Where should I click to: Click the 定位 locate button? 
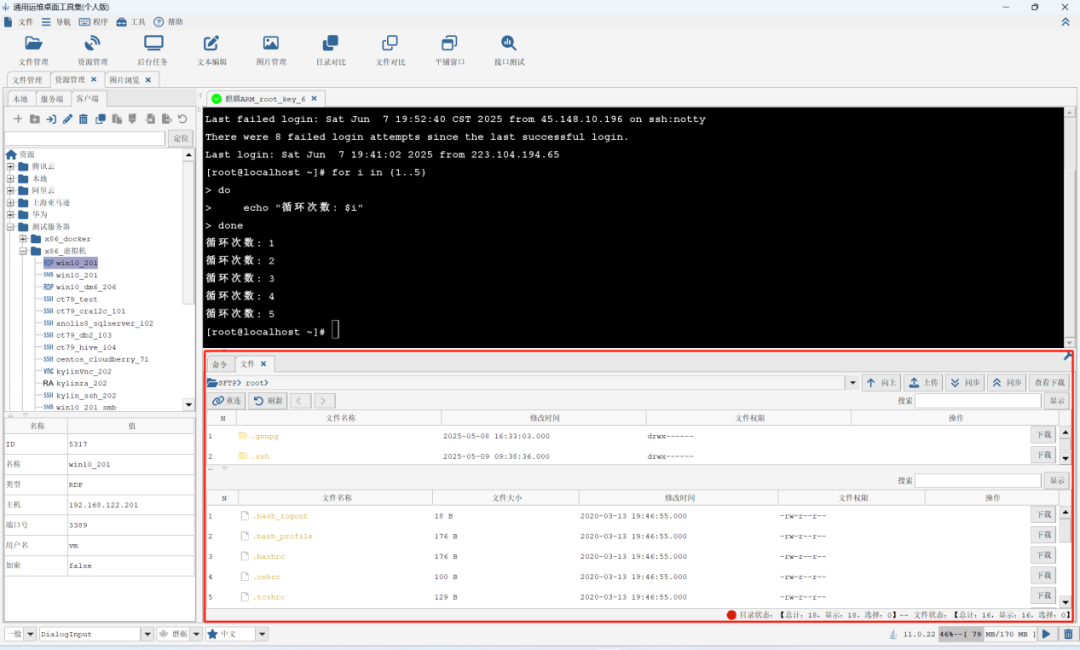[x=180, y=138]
